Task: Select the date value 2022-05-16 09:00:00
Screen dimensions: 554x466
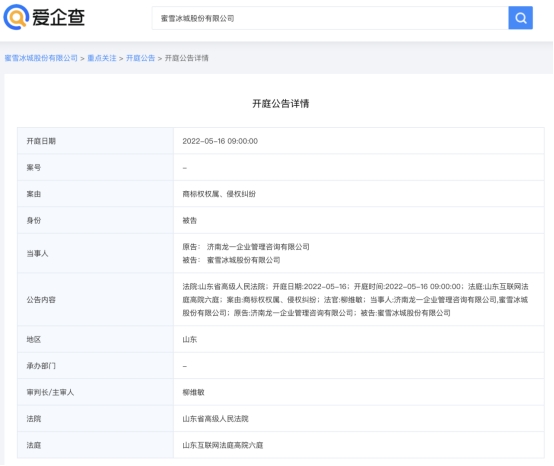Action: click(x=220, y=141)
